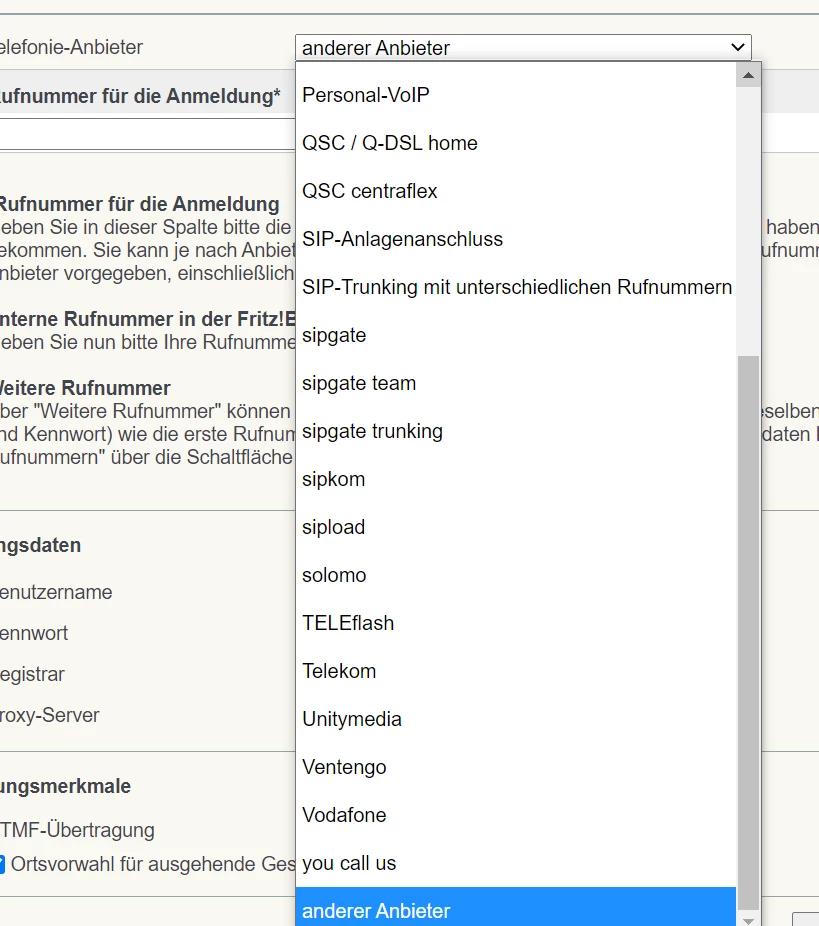This screenshot has height=926, width=819.
Task: Select Telekom as telephony provider
Action: click(516, 671)
